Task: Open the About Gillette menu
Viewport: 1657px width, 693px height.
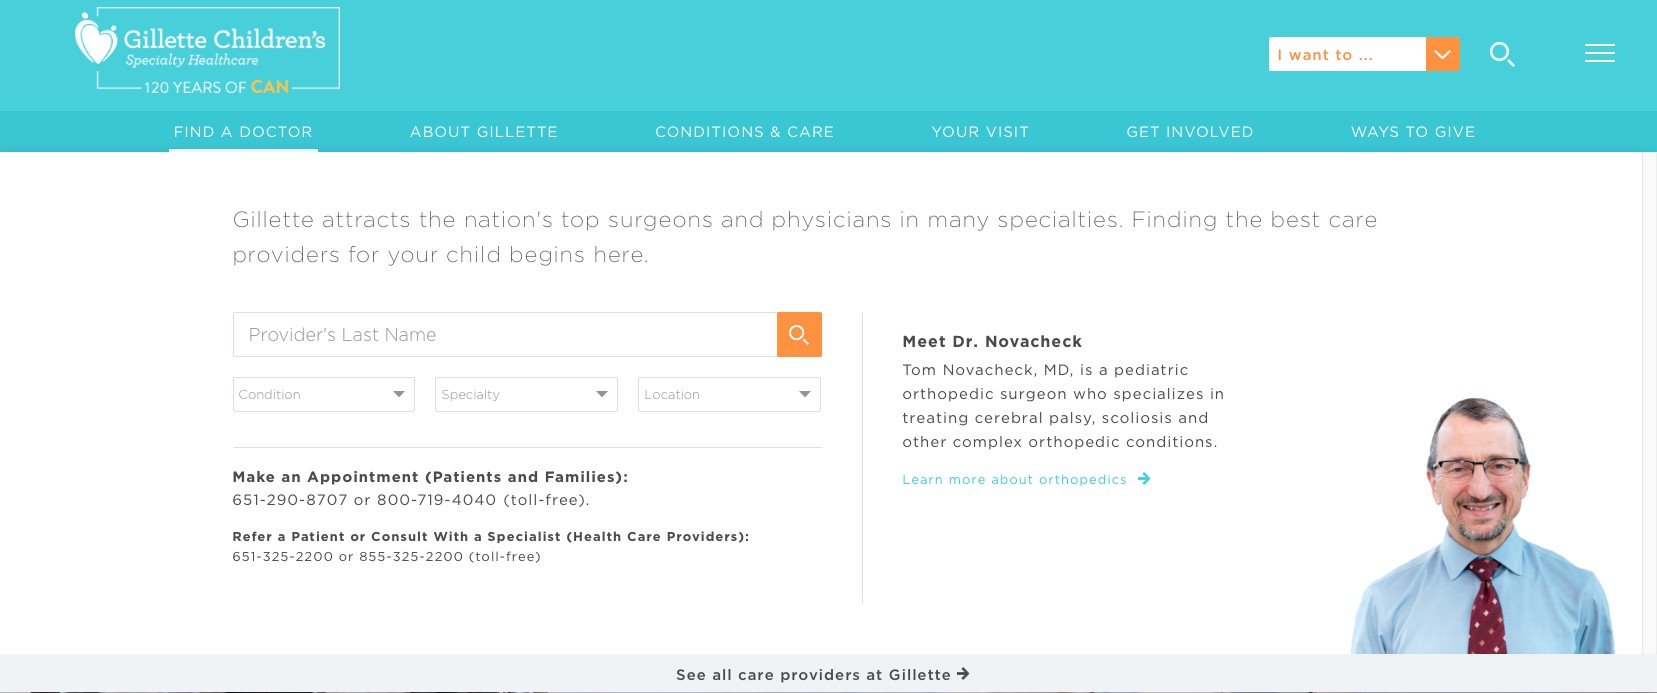Action: (484, 132)
